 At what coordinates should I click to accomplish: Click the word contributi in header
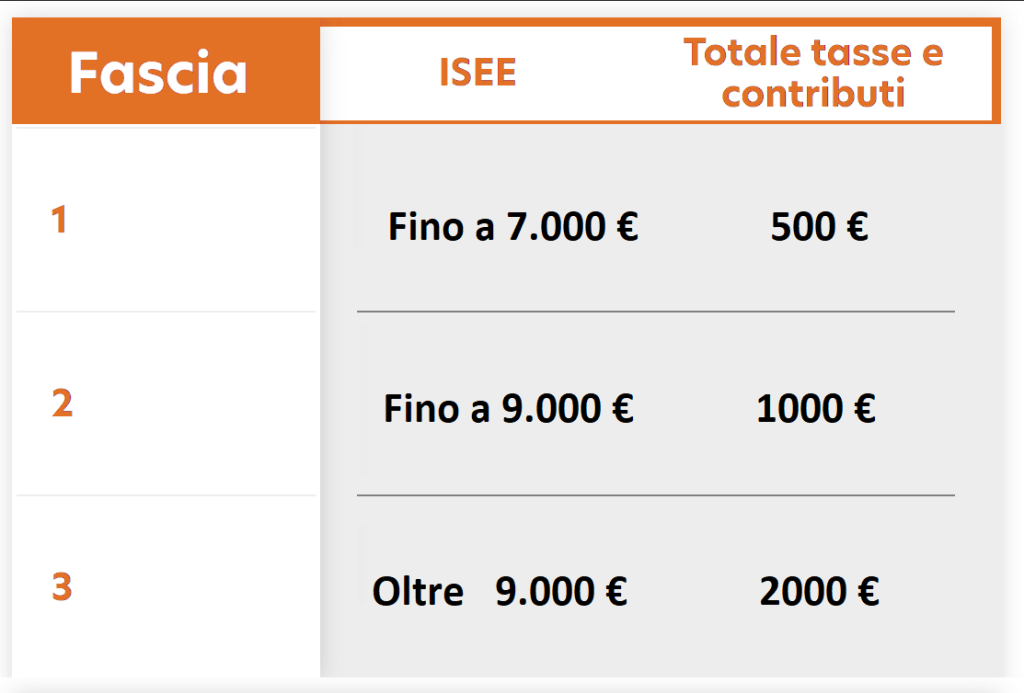pos(813,94)
